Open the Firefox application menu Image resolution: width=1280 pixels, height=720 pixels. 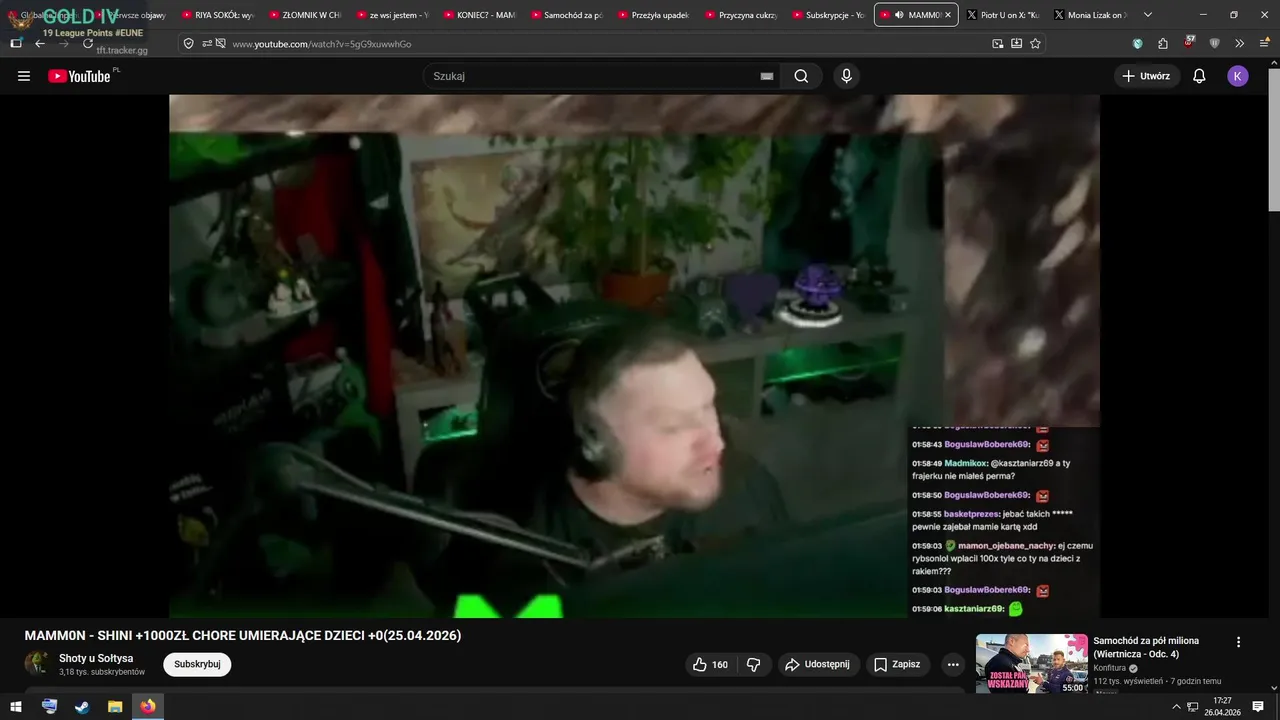coord(1265,44)
